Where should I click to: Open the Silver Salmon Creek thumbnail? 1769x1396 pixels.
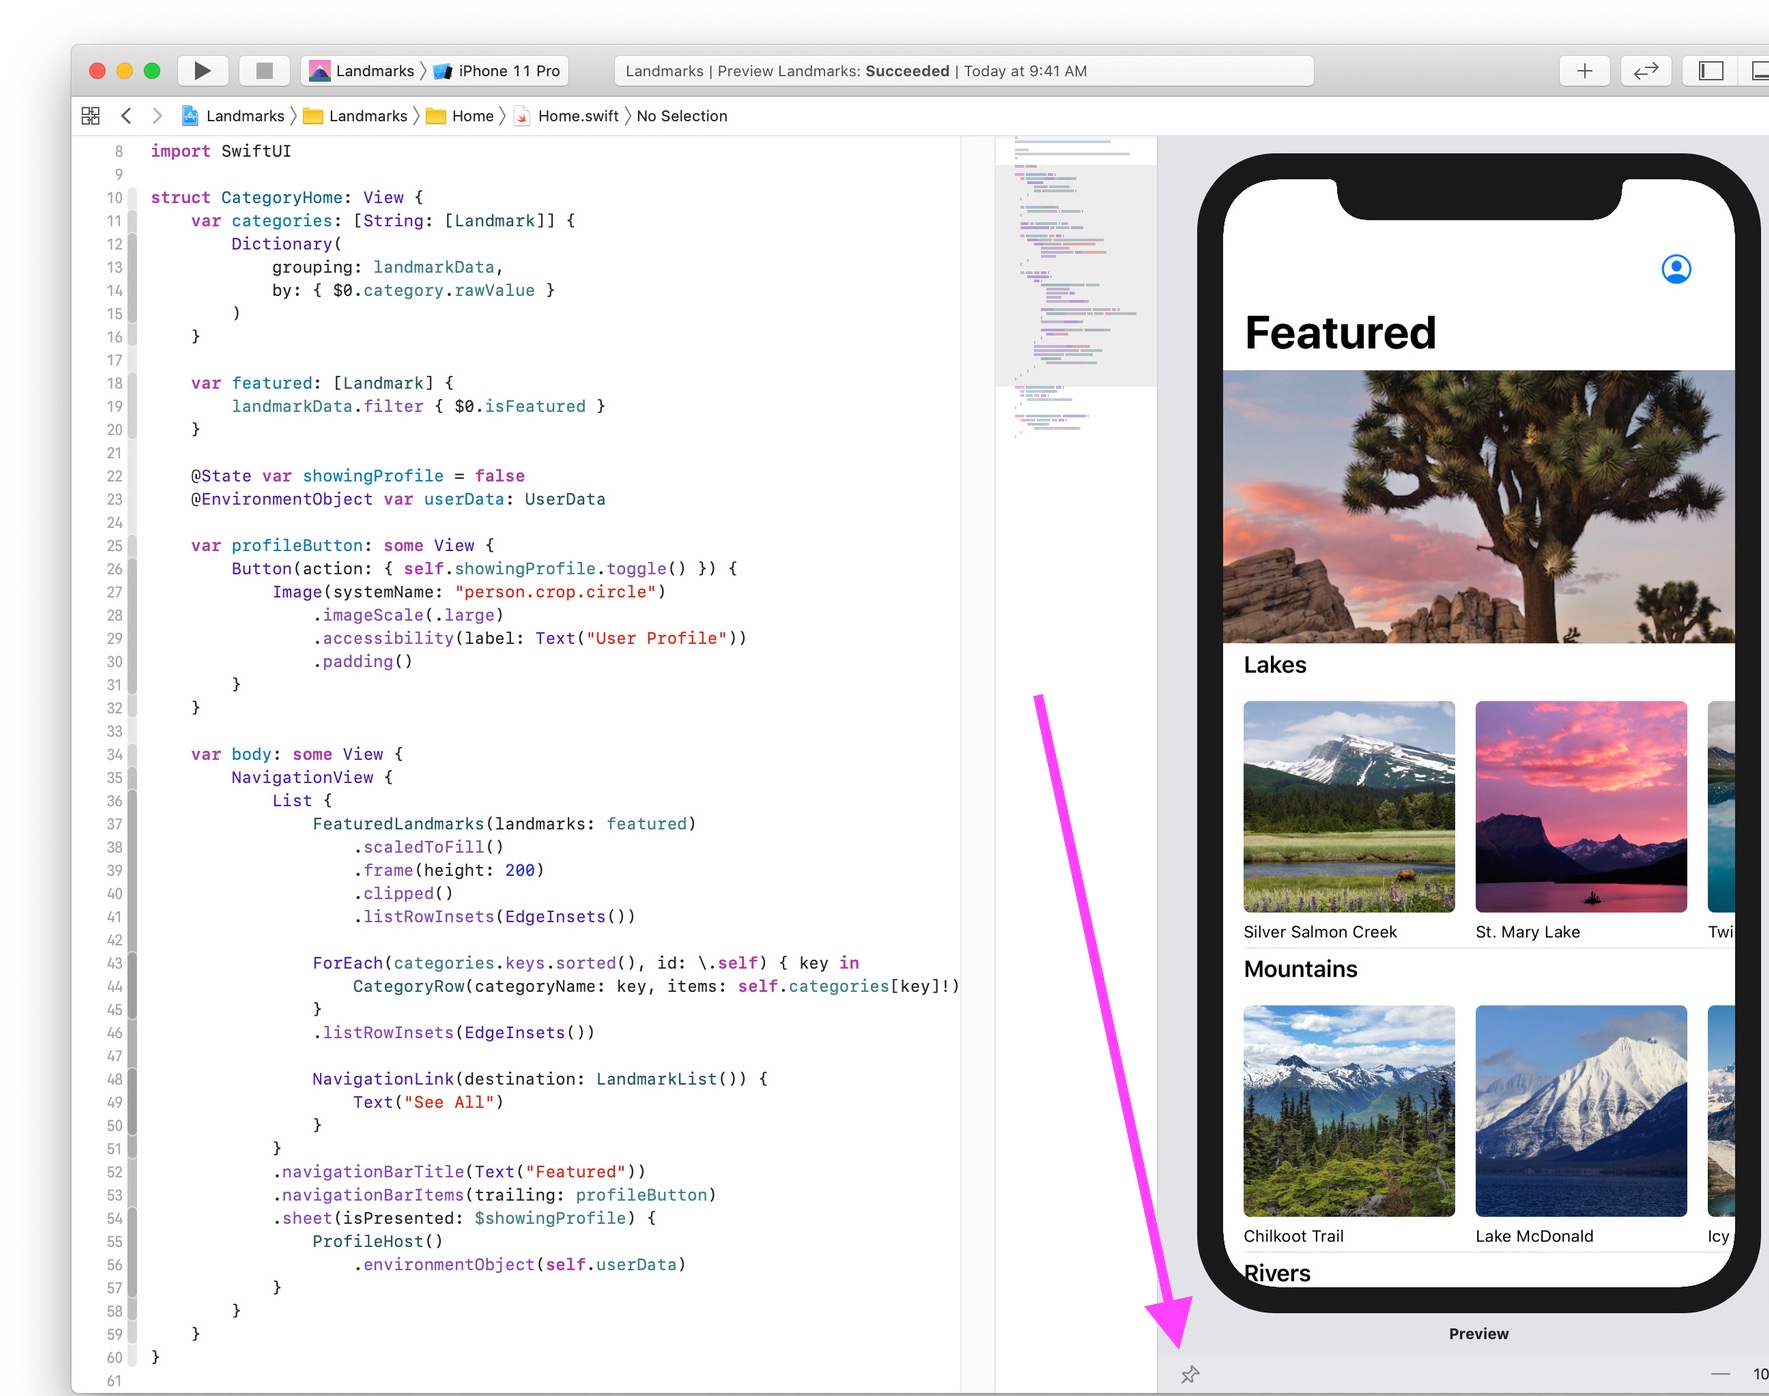1348,807
